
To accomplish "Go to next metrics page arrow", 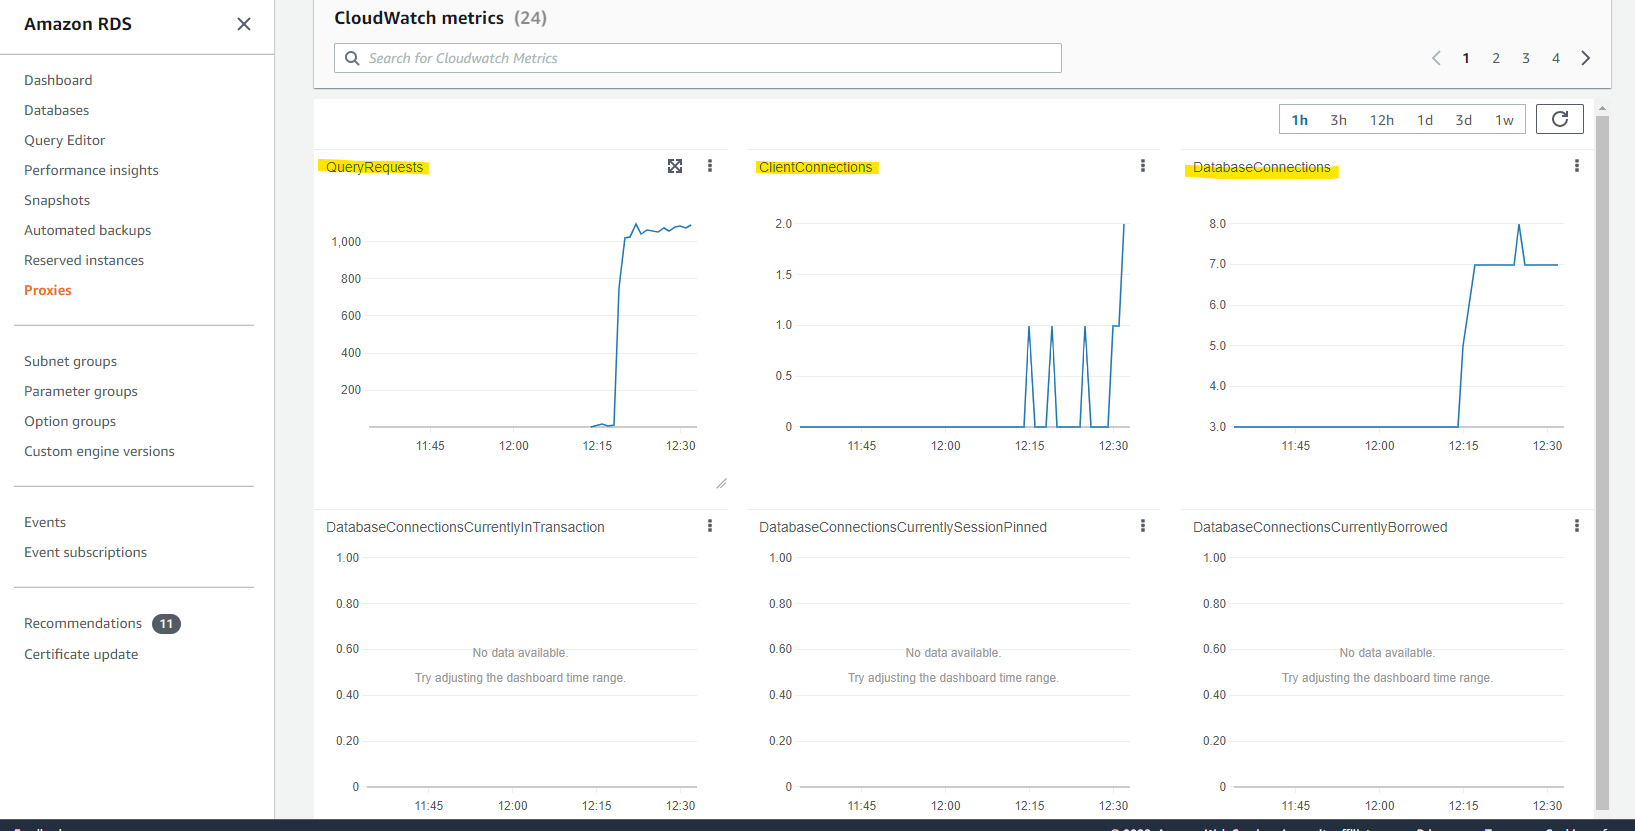I will click(x=1586, y=58).
